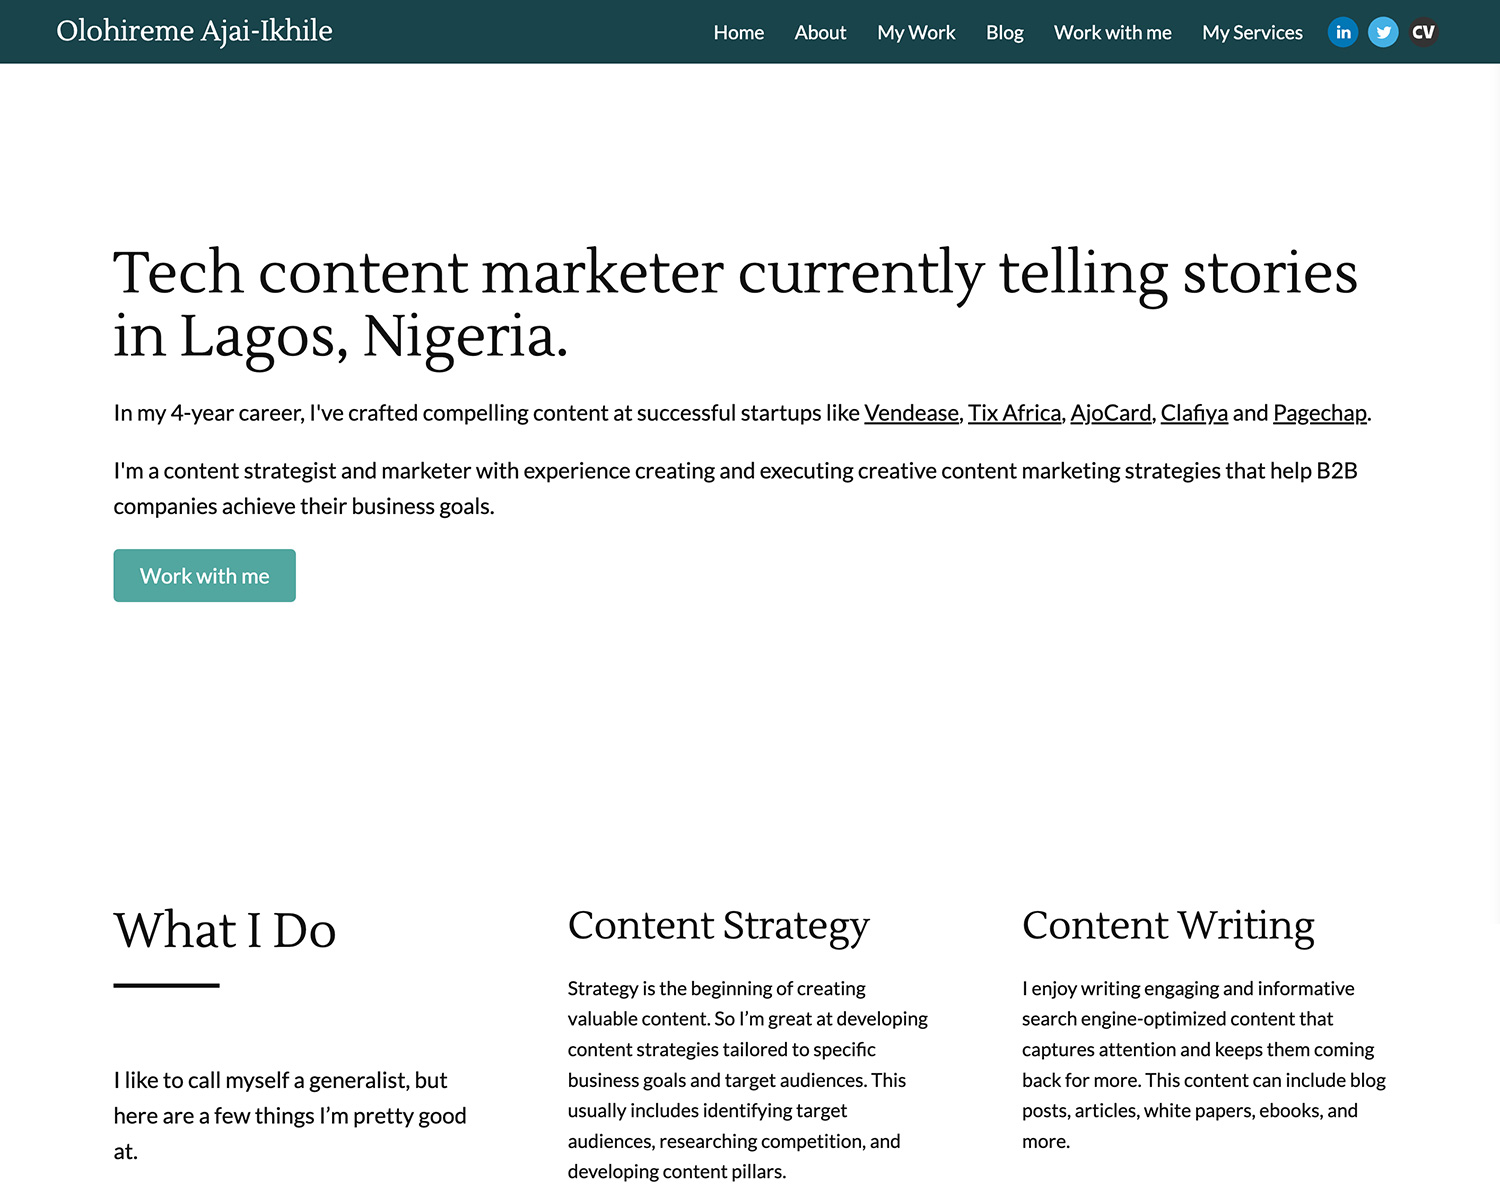Click the Content Writing section title
Image resolution: width=1500 pixels, height=1200 pixels.
pyautogui.click(x=1168, y=926)
